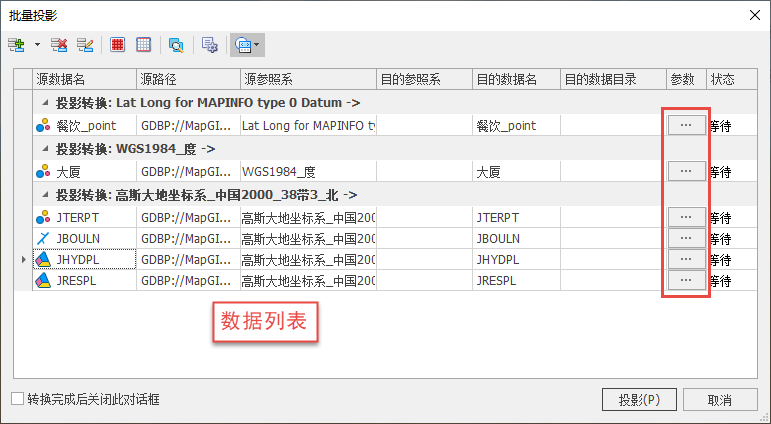Collapse the 高斯大地坐标系 projection group
The width and height of the screenshot is (771, 424).
[x=45, y=194]
